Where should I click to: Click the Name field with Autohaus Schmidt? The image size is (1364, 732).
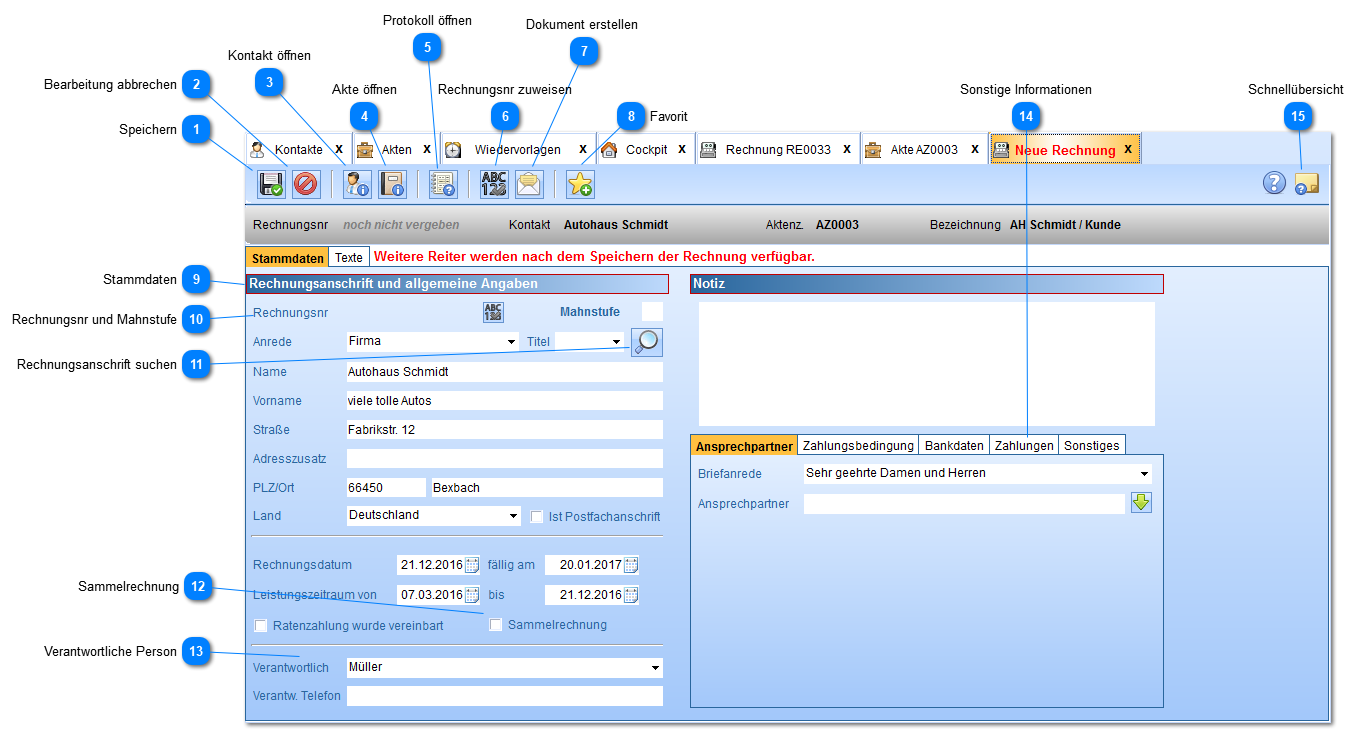click(504, 372)
